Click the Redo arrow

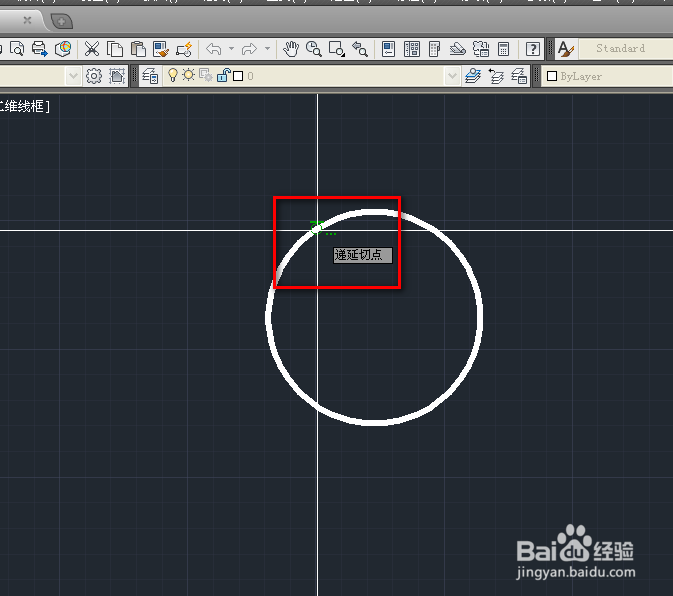coord(249,49)
